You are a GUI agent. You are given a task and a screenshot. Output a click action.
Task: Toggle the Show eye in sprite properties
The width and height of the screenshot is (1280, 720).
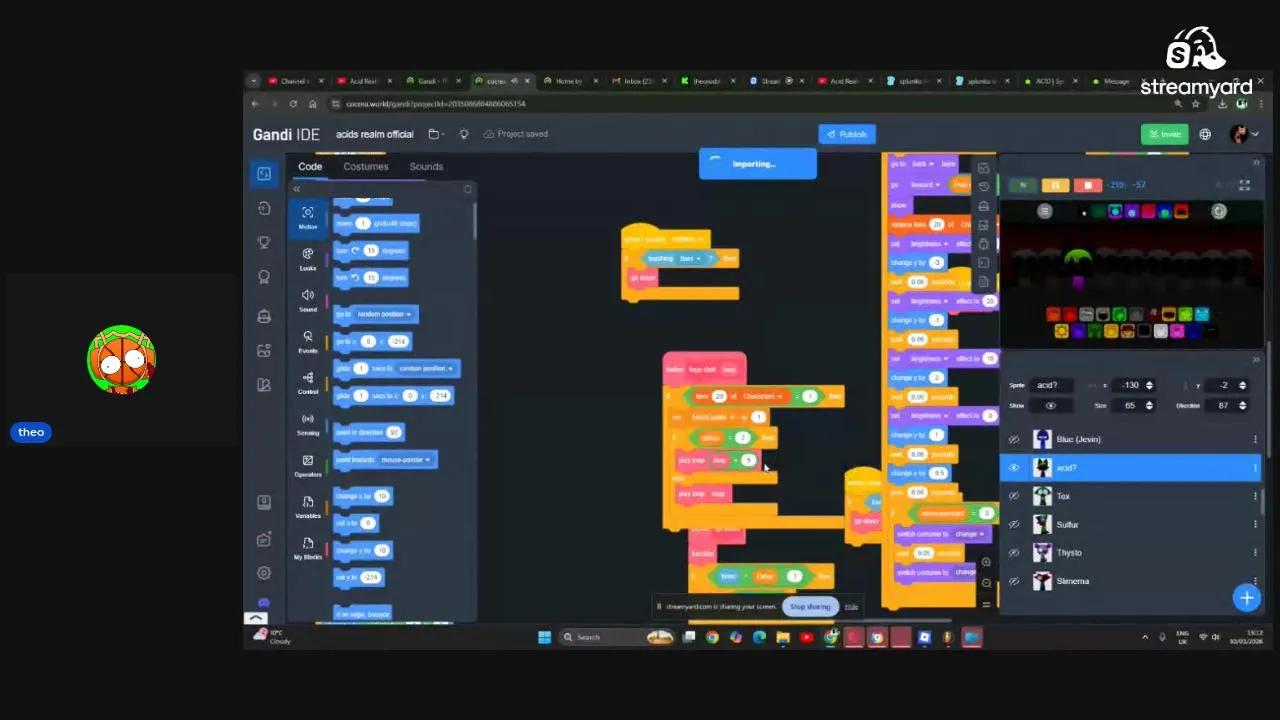tap(1051, 406)
